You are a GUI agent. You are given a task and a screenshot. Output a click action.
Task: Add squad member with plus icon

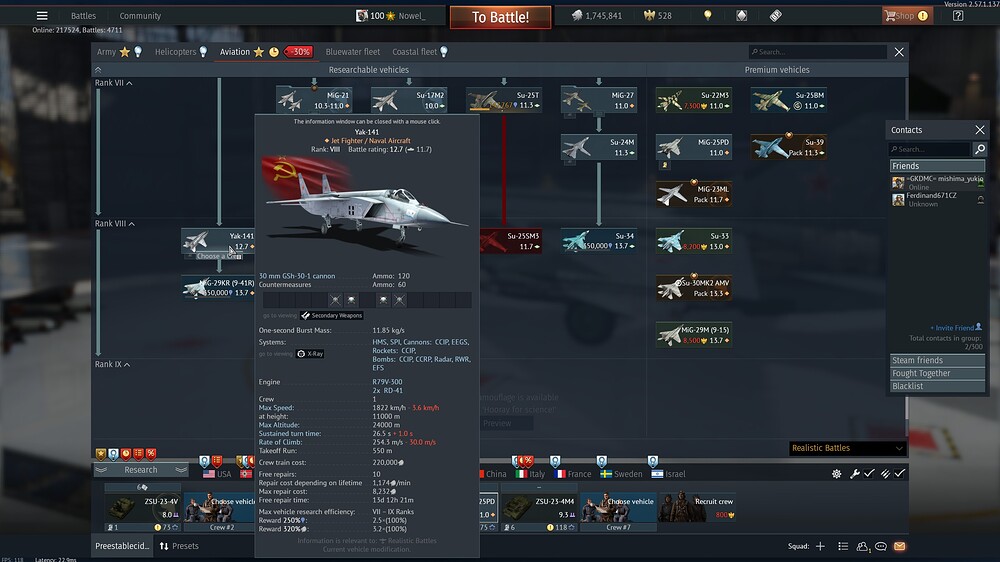tap(820, 547)
